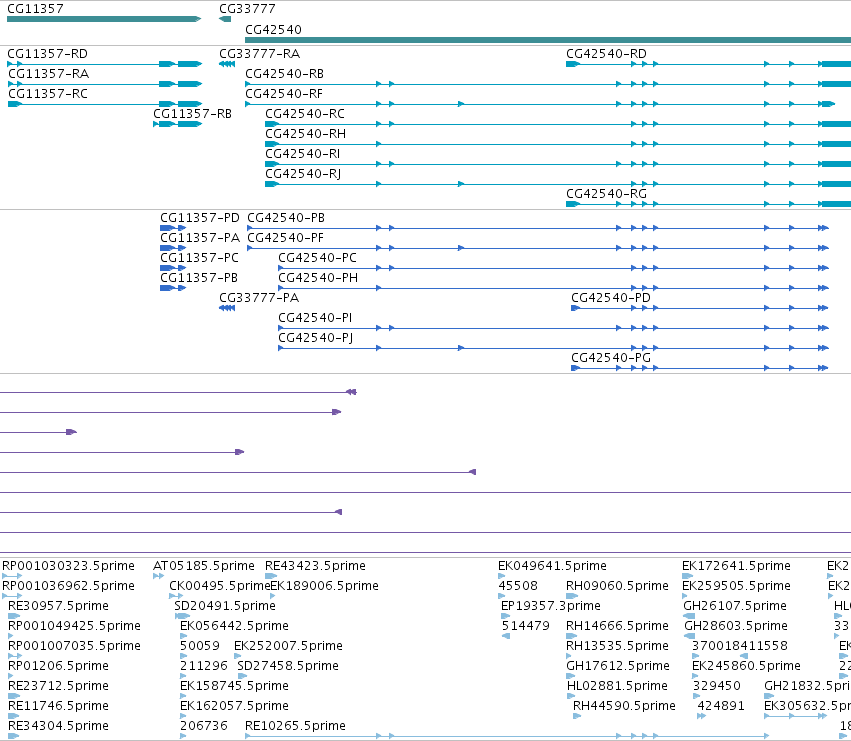Screen dimensions: 851x741
Task: Open transcript label CG11357-RC
Action: [48, 94]
